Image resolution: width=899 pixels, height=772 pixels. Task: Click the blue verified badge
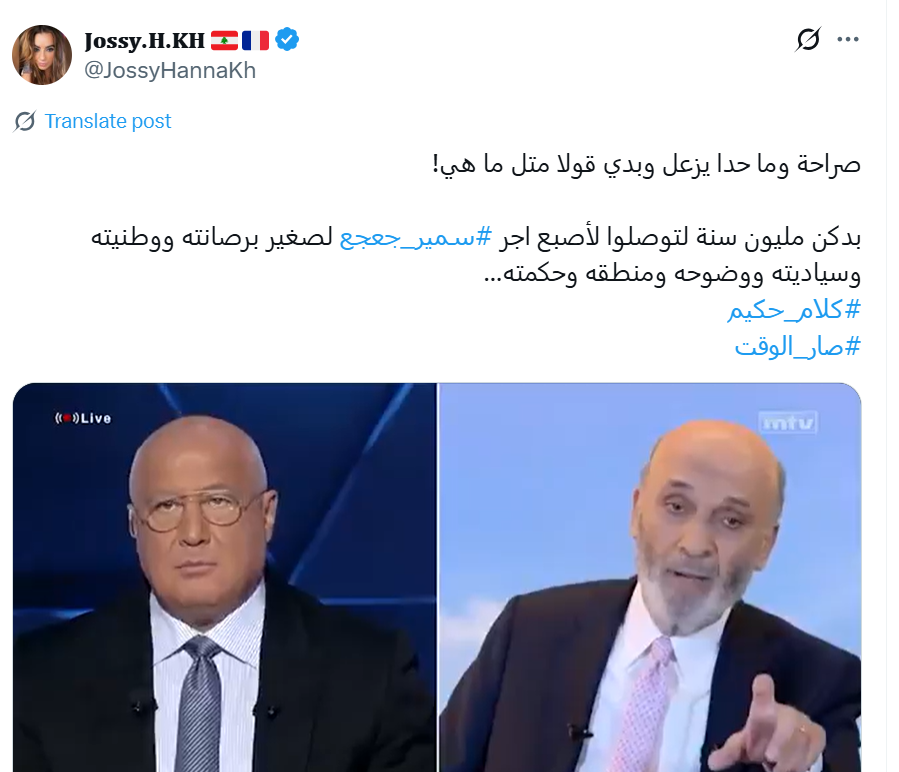tap(287, 40)
